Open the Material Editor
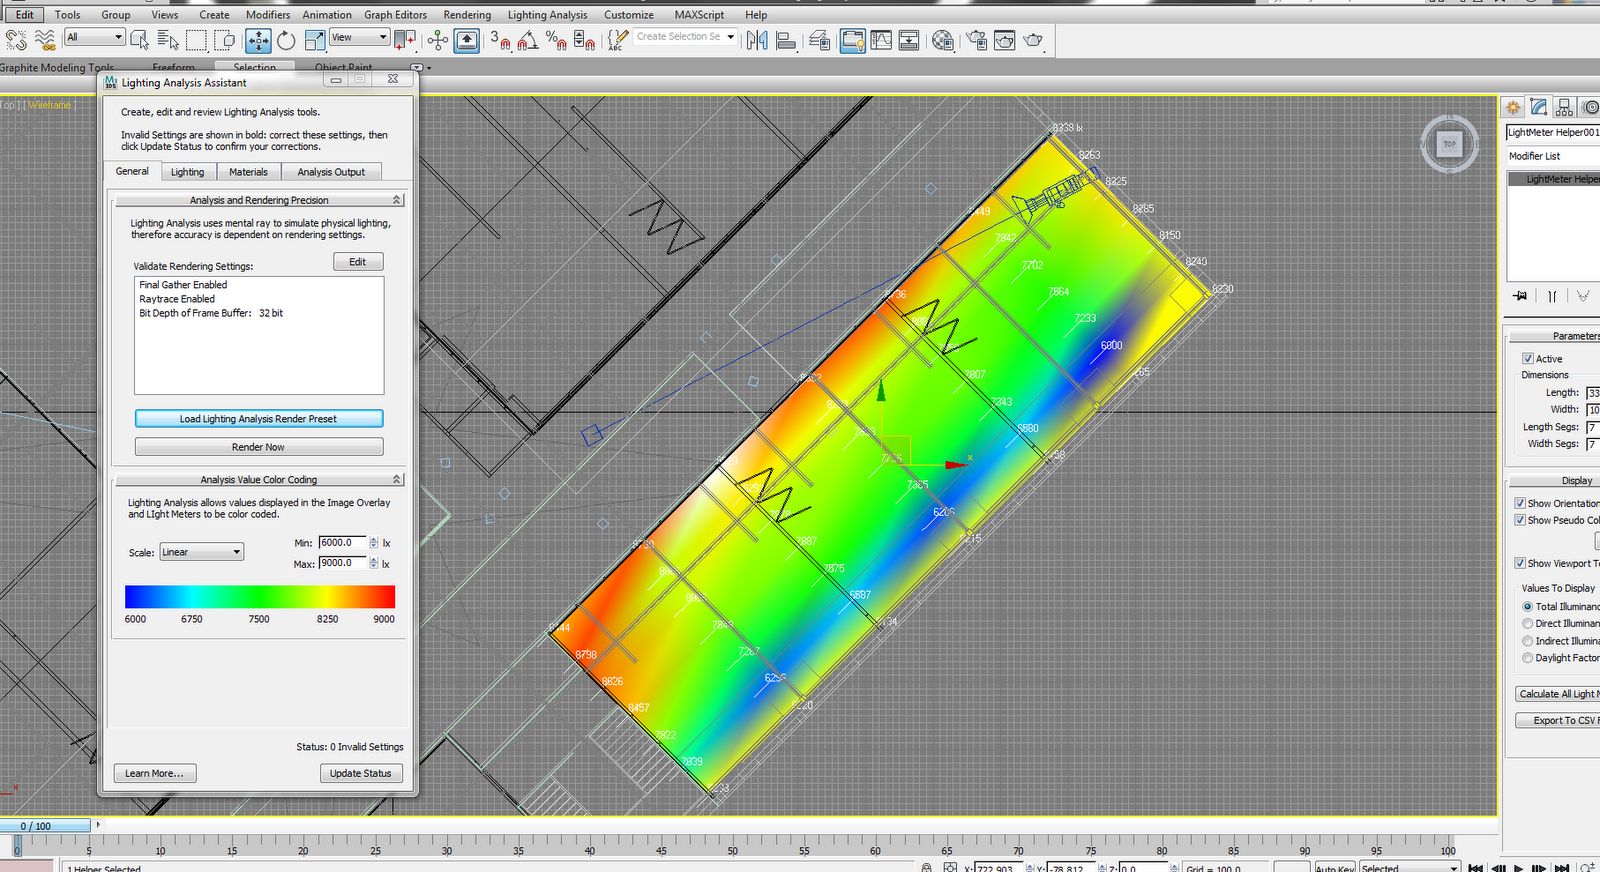The width and height of the screenshot is (1600, 872). point(942,40)
